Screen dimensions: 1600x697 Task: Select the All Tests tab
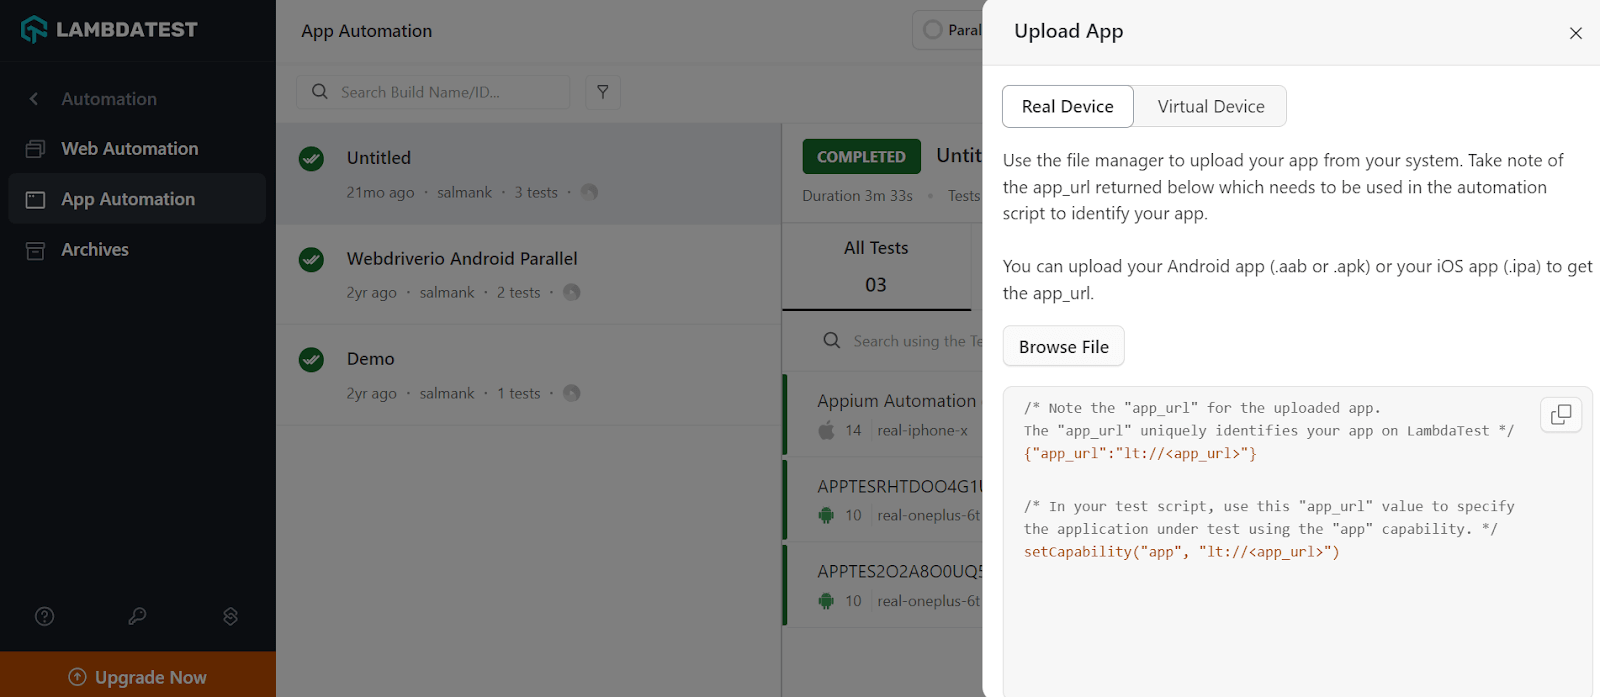(876, 266)
